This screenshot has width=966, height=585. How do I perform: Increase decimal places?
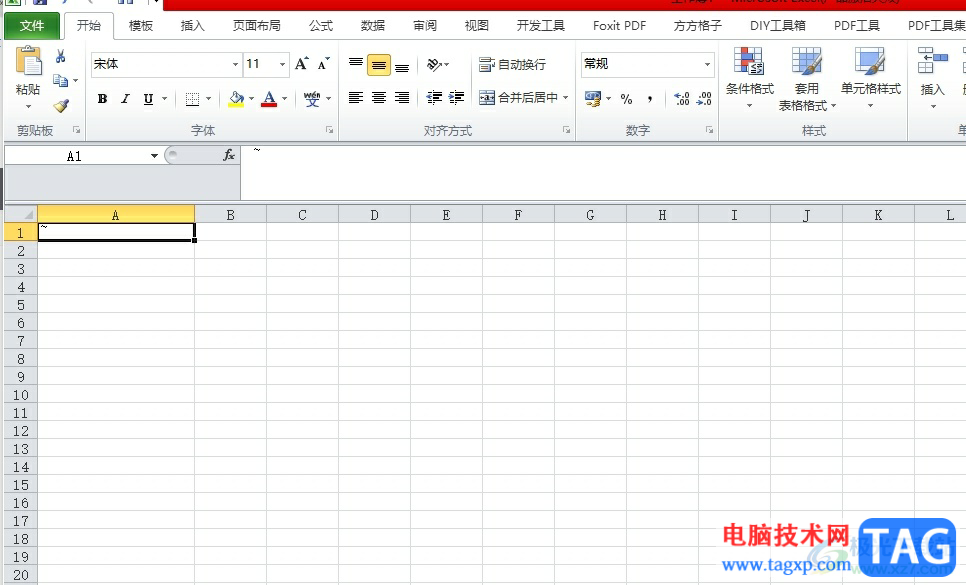pyautogui.click(x=681, y=99)
